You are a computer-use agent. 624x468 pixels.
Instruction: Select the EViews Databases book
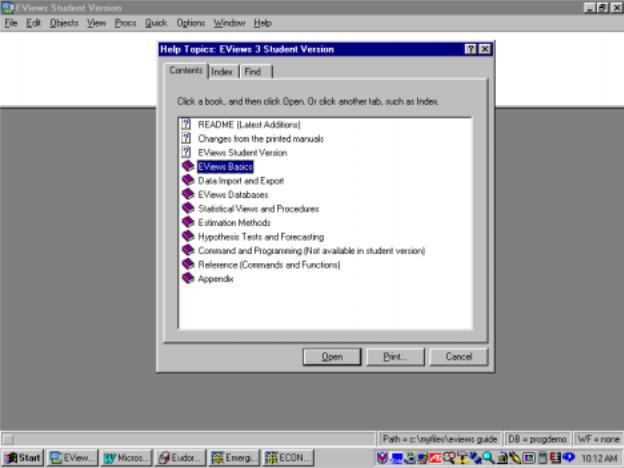pos(233,195)
